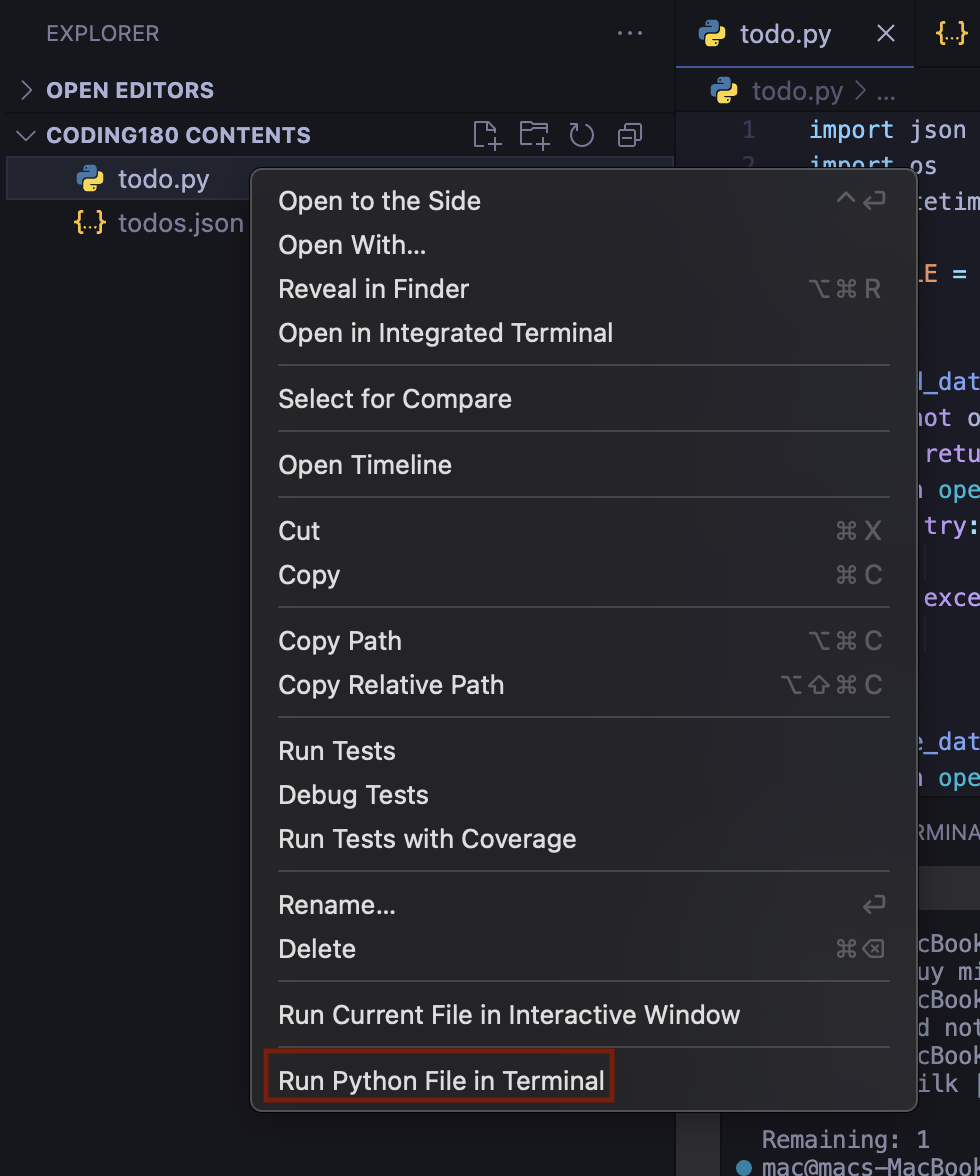Click the New Folder icon in Explorer
The image size is (980, 1176).
click(x=535, y=135)
